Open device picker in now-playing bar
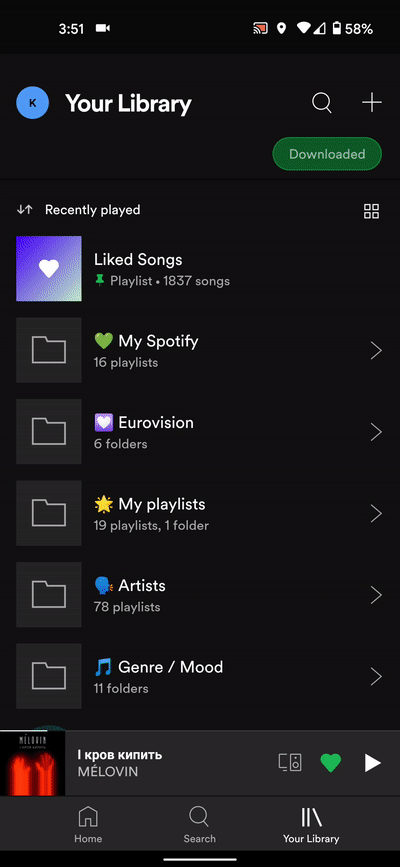 pos(290,763)
